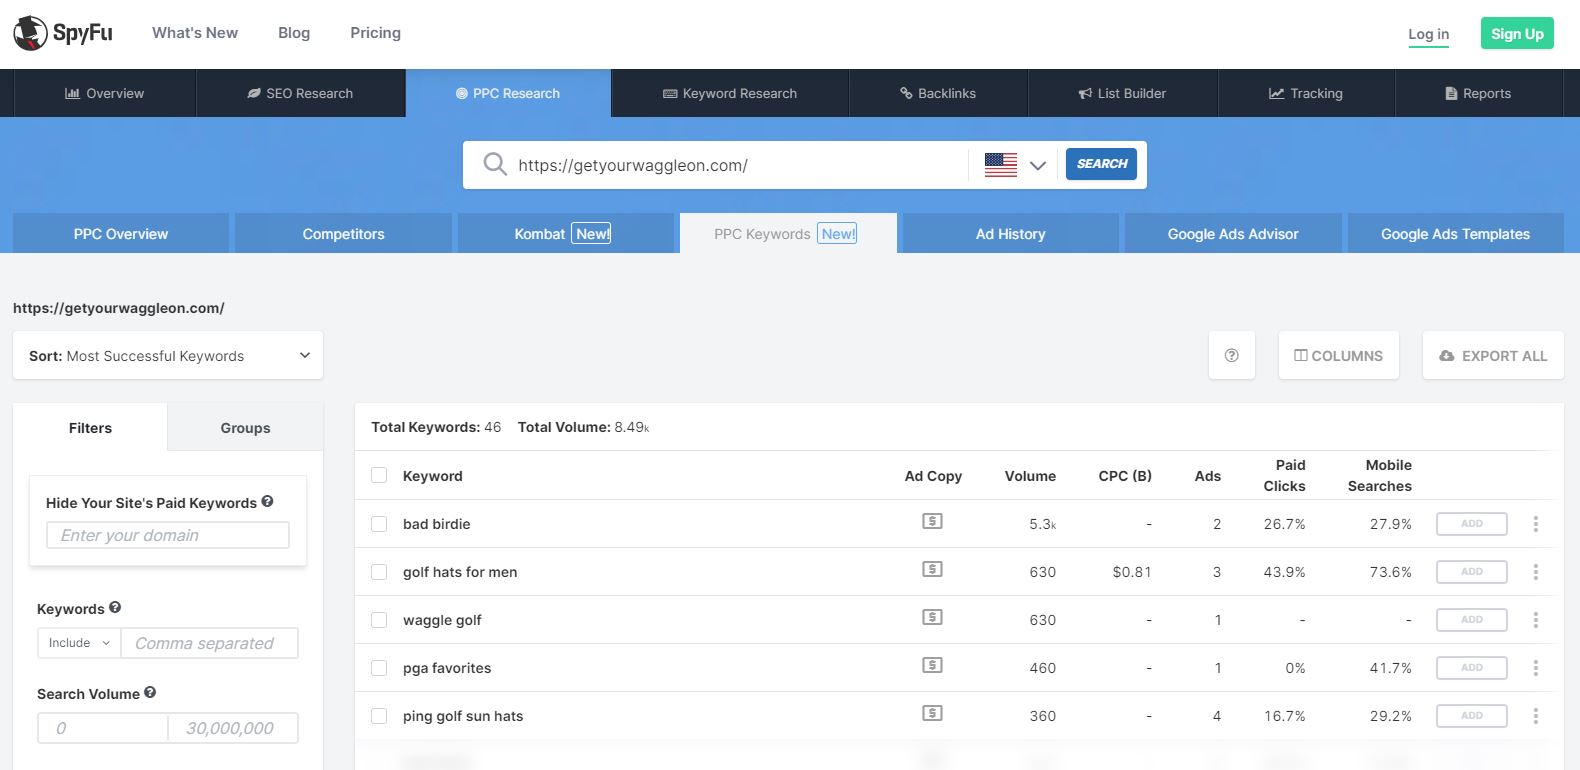Click ADD button for waggle golf
Screen dimensions: 1580x770
pos(1471,619)
